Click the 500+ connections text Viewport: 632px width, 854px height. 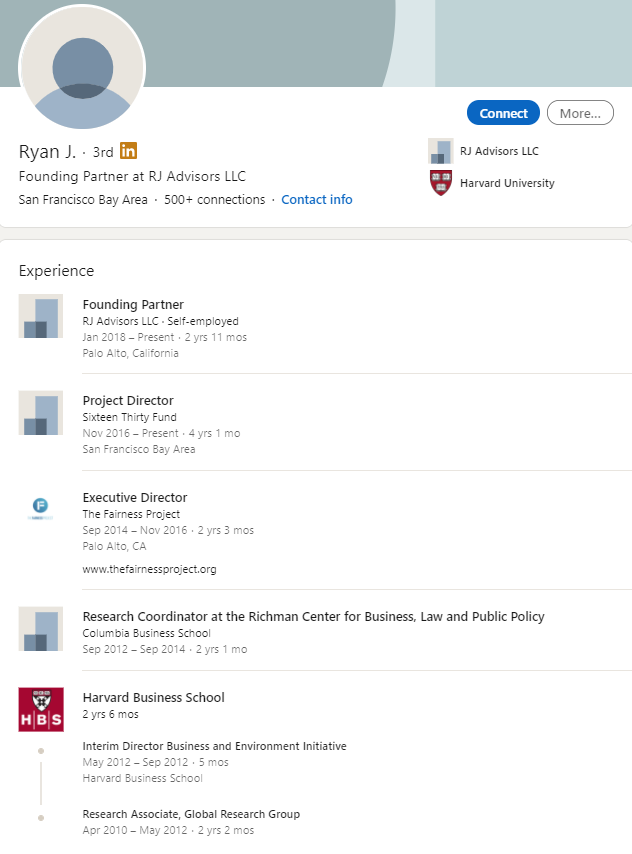[215, 200]
